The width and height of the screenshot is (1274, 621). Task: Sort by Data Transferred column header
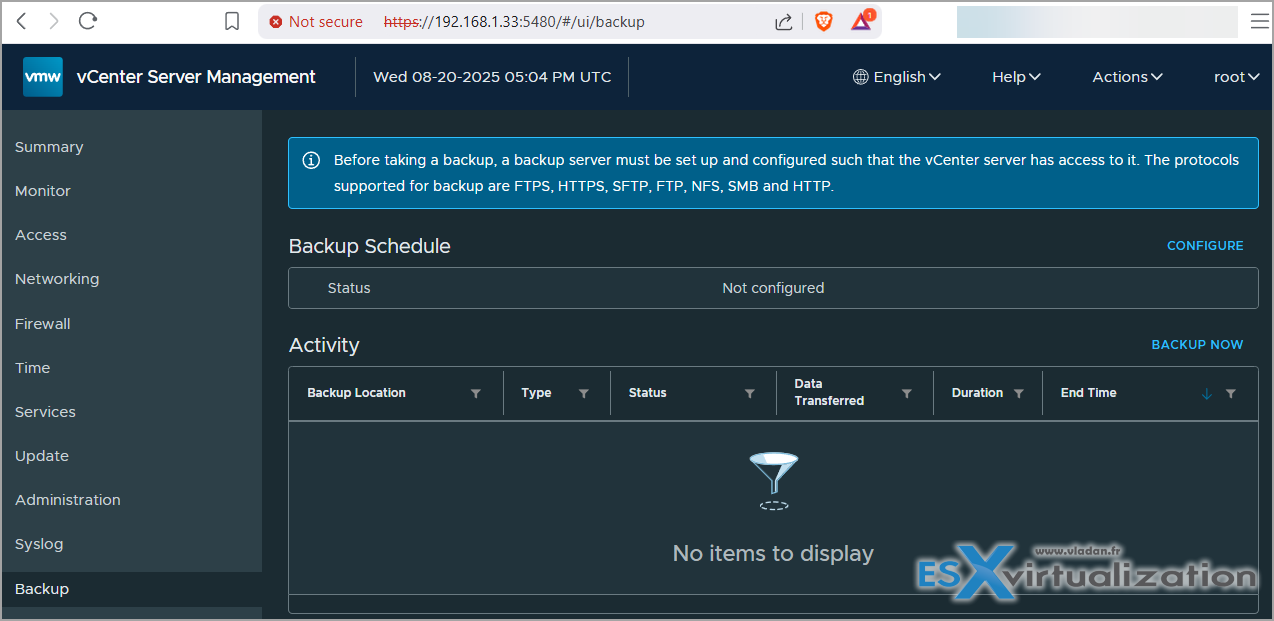(829, 392)
